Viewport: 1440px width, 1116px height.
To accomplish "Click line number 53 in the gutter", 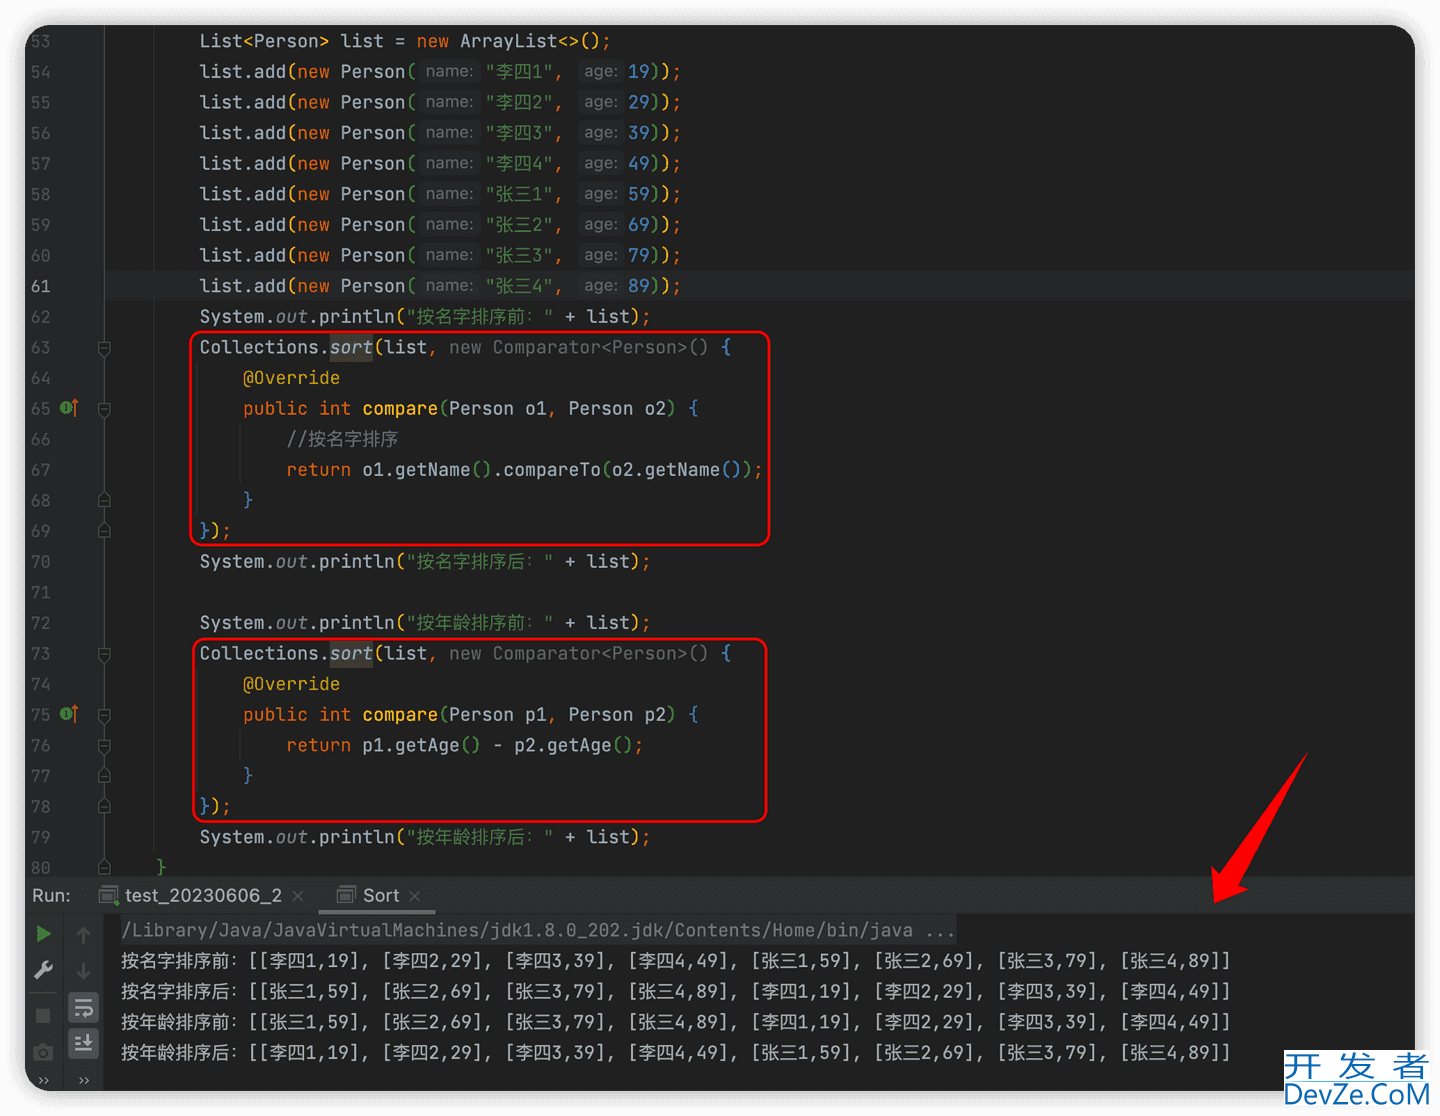I will tap(40, 41).
